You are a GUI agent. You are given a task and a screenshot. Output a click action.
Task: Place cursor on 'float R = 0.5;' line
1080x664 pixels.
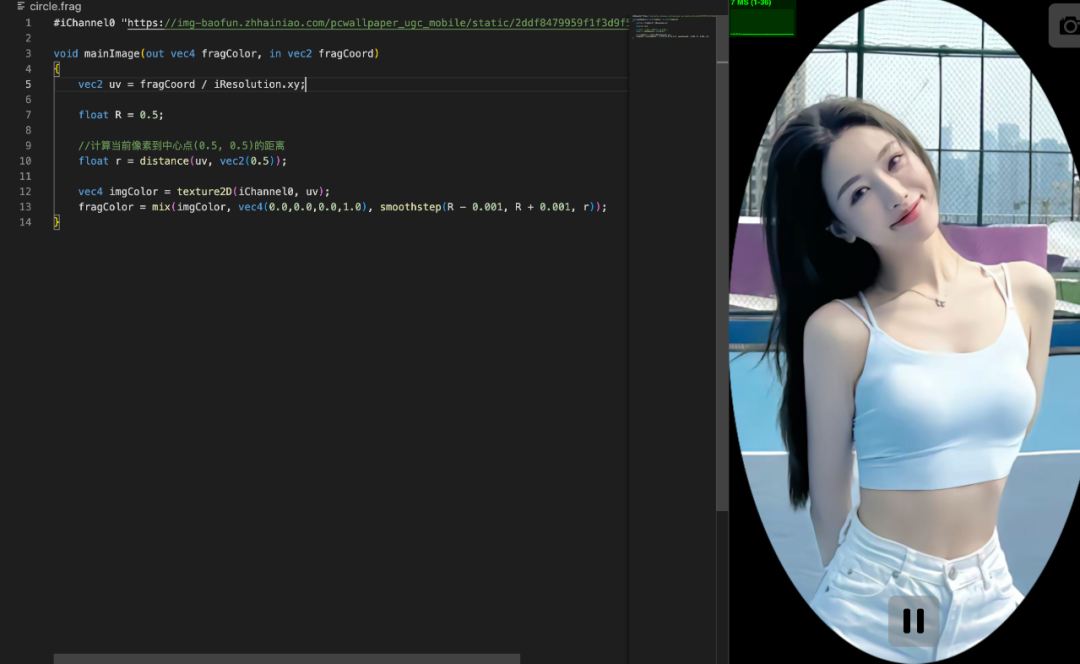(121, 115)
